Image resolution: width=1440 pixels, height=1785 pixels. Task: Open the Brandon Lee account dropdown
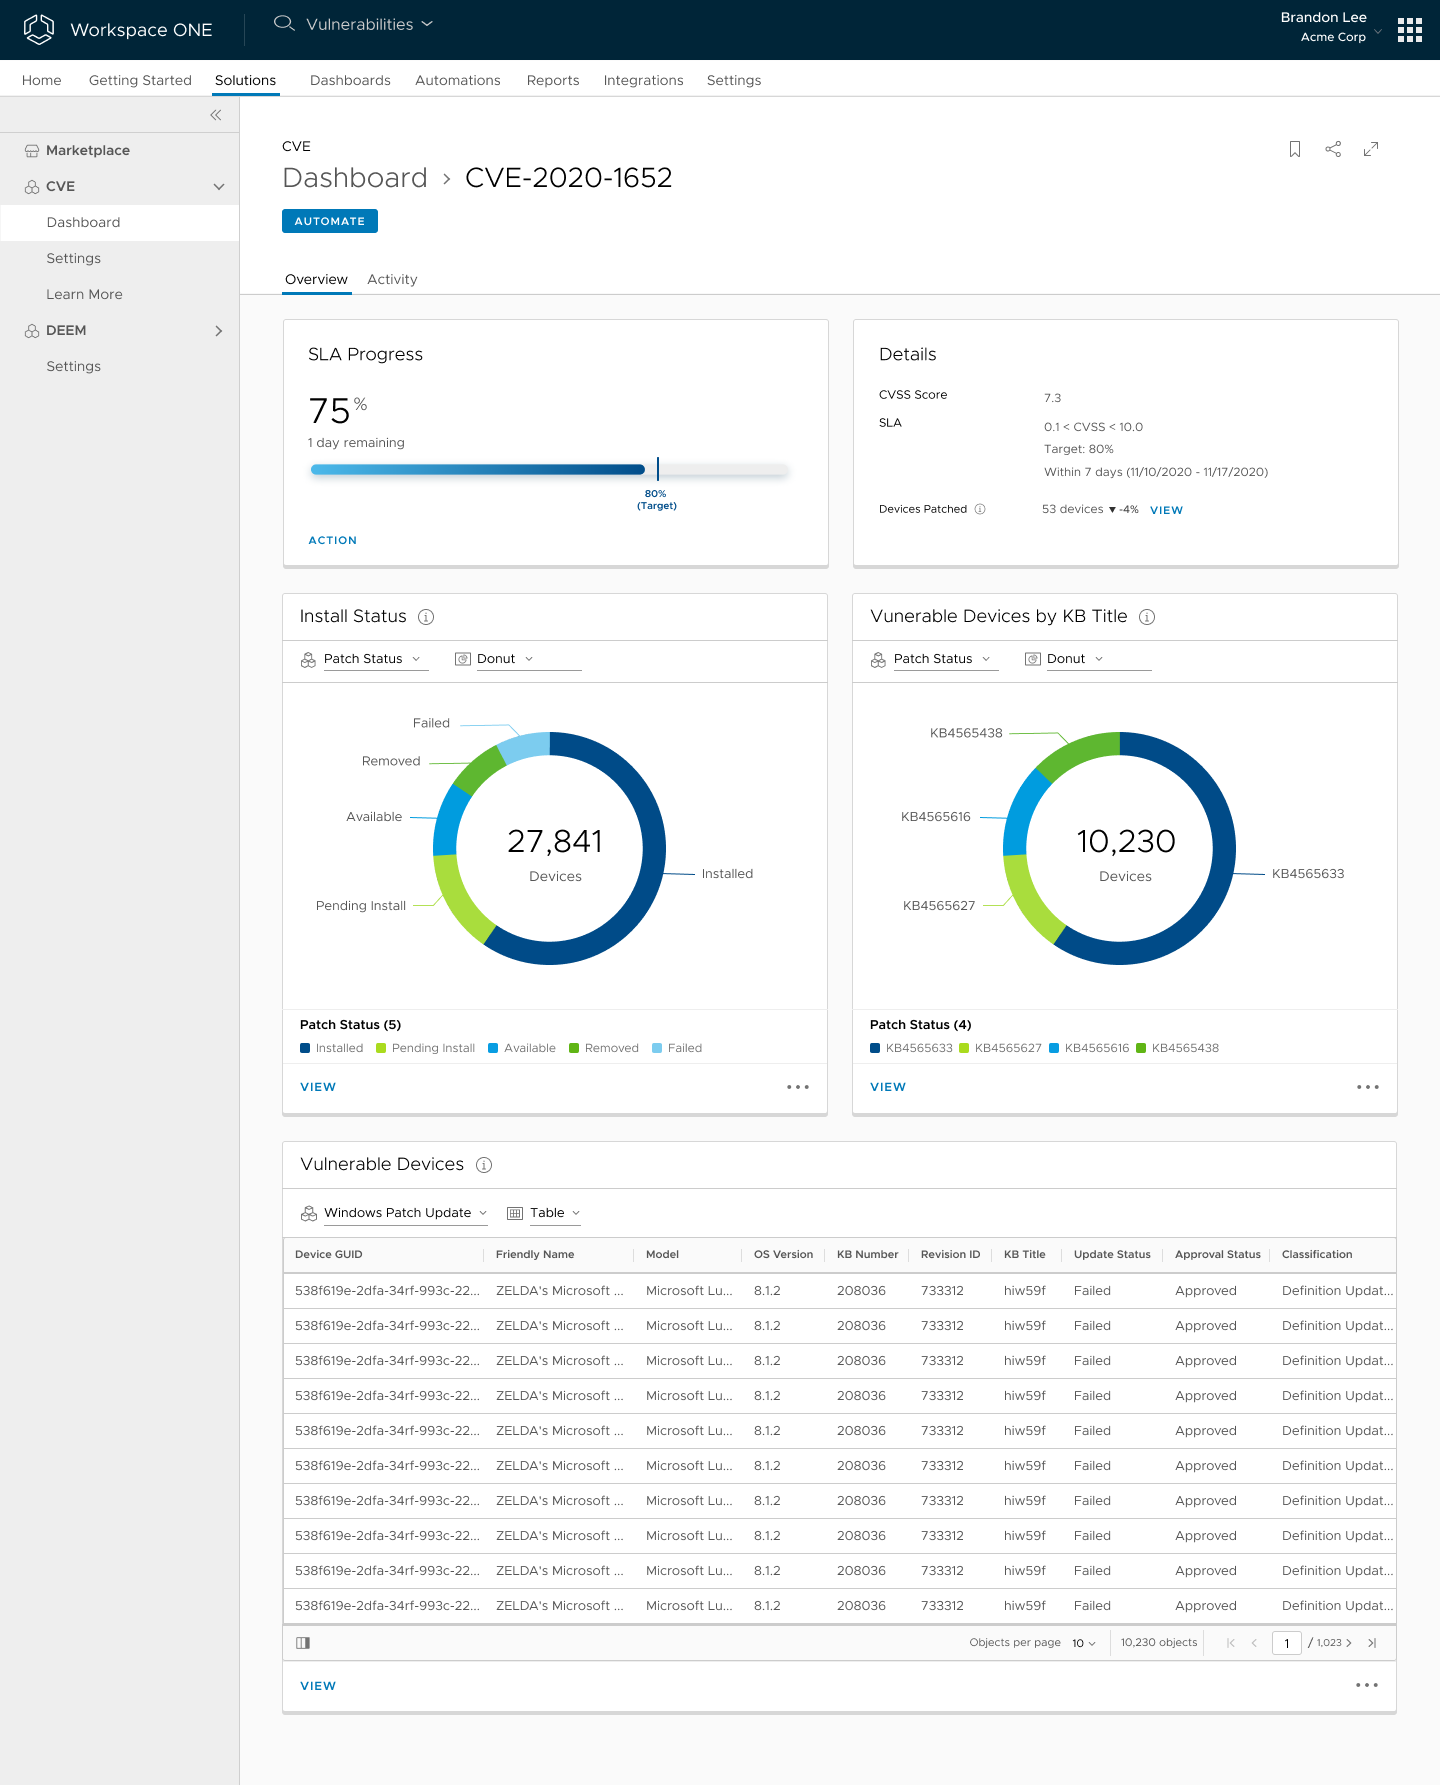coord(1330,27)
